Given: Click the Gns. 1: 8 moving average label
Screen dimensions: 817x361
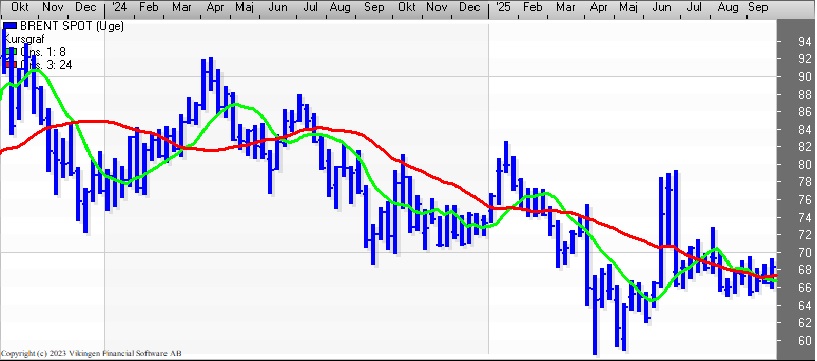Looking at the screenshot, I should pyautogui.click(x=43, y=52).
